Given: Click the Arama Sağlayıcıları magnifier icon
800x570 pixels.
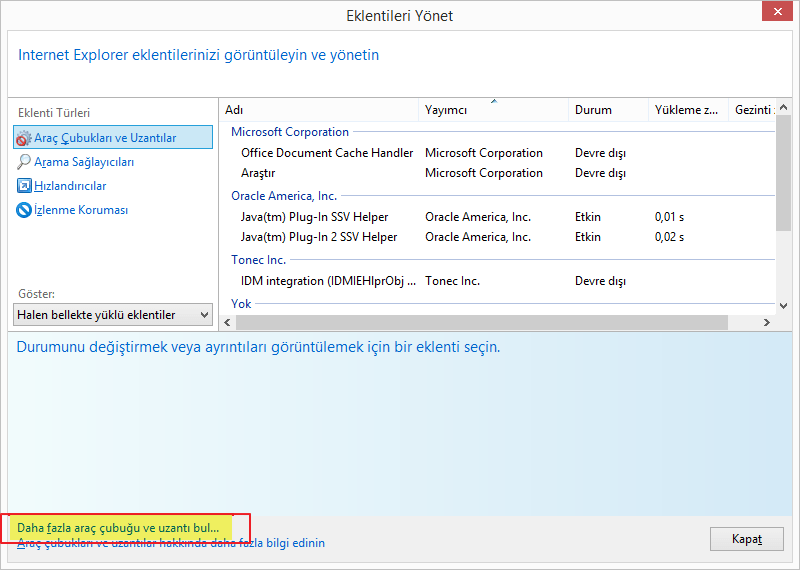Looking at the screenshot, I should (24, 162).
